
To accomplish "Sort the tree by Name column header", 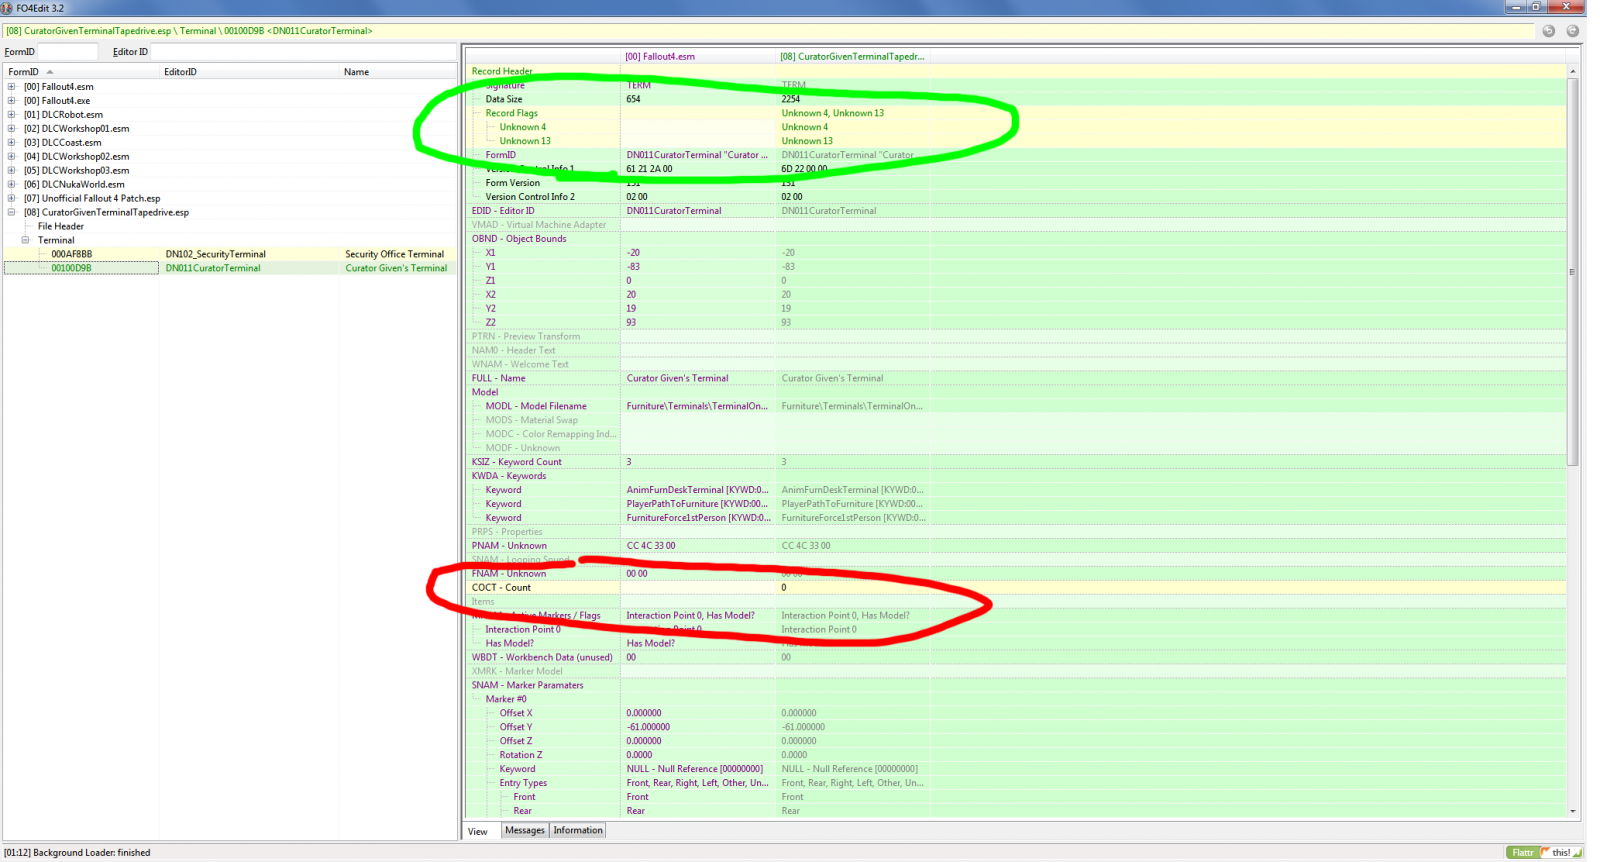I will pyautogui.click(x=397, y=72).
